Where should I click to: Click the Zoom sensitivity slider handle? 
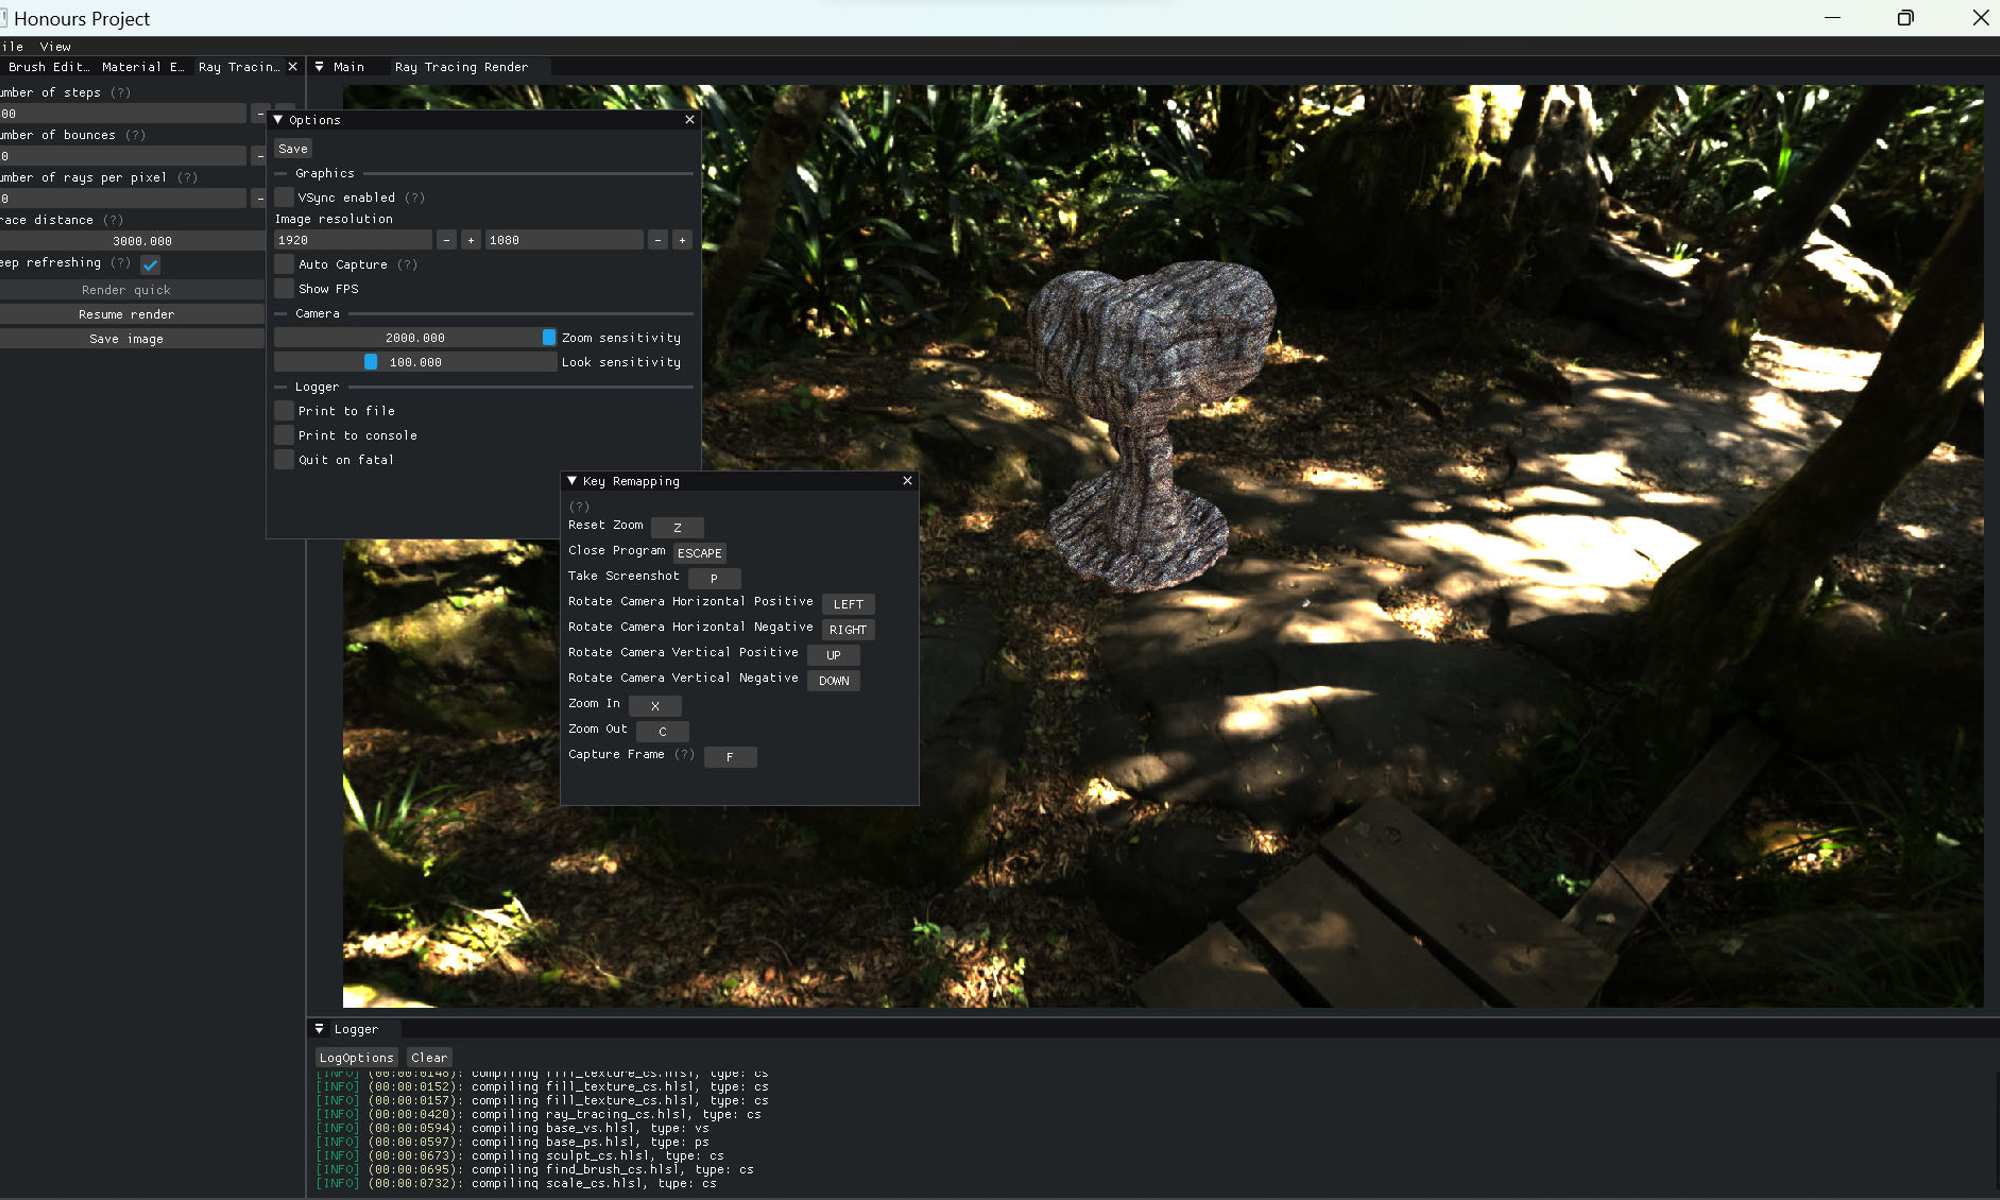[x=549, y=338]
